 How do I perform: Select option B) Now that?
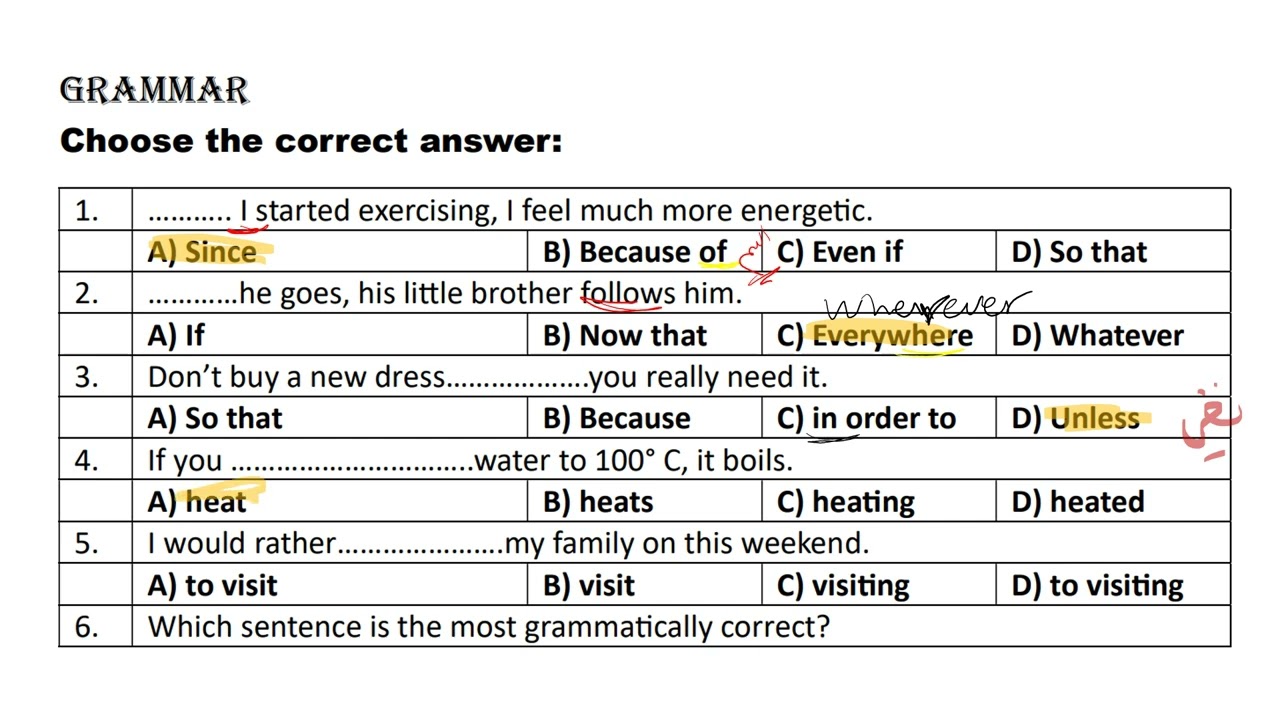tap(625, 335)
